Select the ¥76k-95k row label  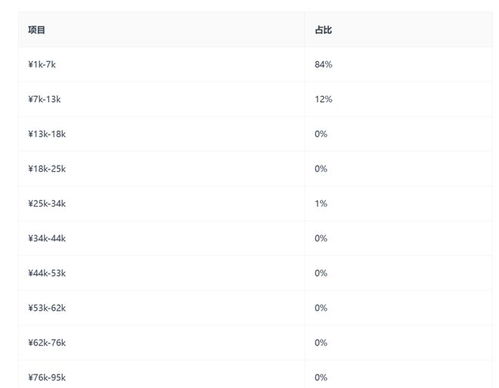tap(47, 377)
